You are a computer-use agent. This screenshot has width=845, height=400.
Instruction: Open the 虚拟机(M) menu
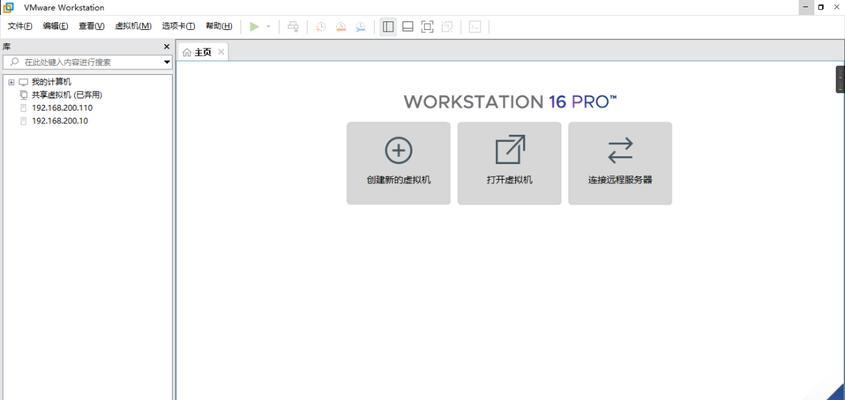[133, 26]
